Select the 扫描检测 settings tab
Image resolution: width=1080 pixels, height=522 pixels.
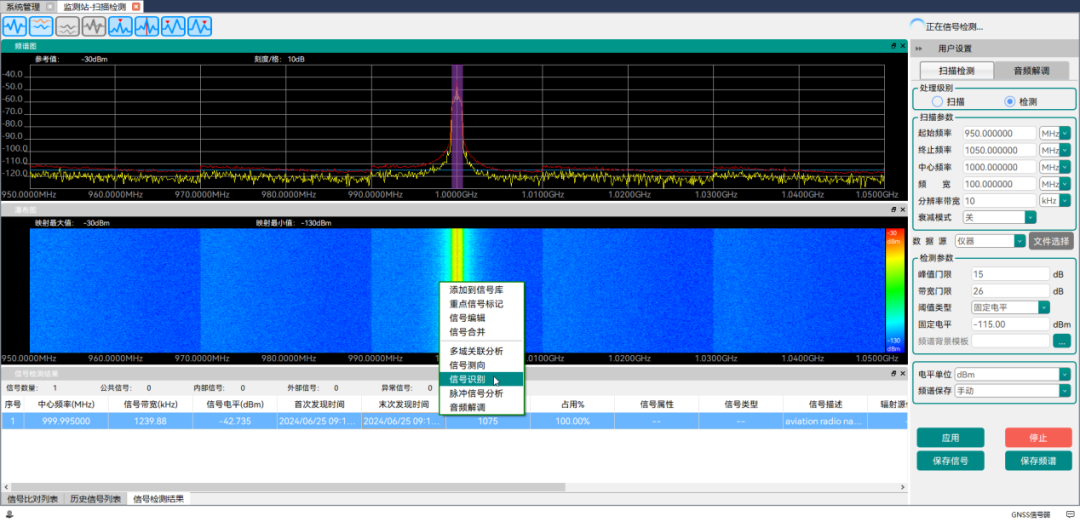(957, 71)
